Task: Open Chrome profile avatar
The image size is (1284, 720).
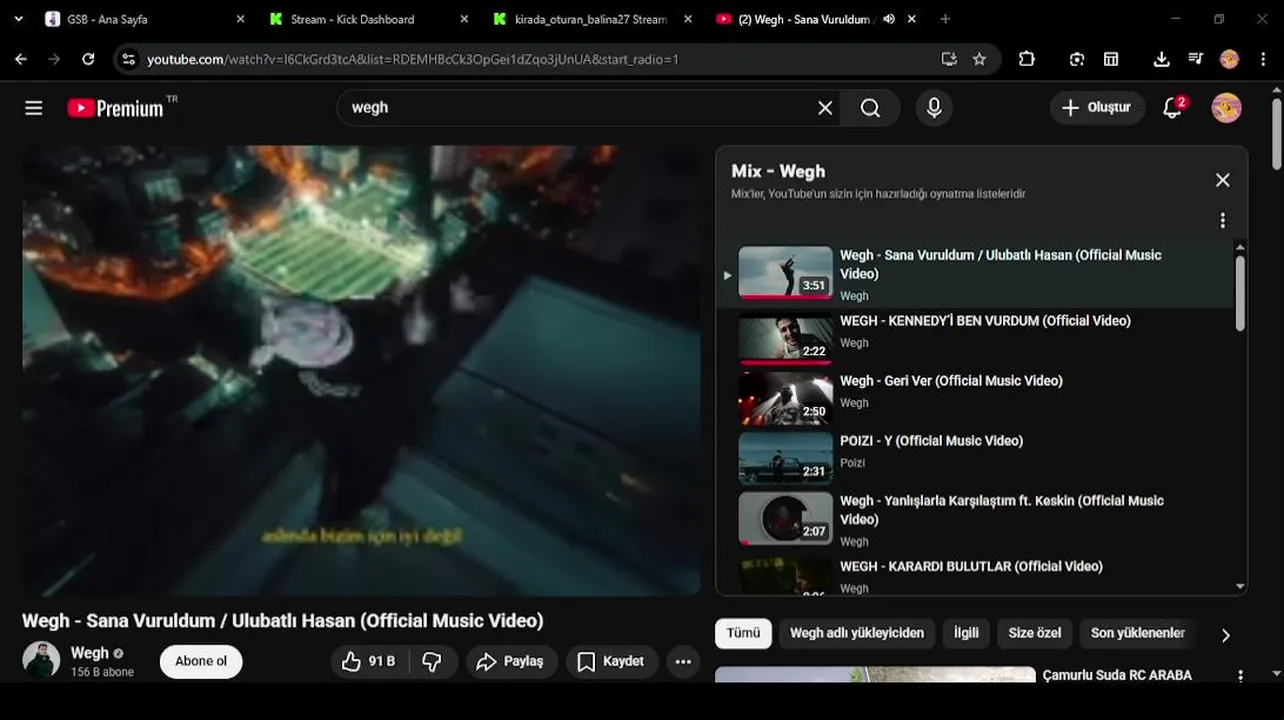Action: tap(1229, 59)
